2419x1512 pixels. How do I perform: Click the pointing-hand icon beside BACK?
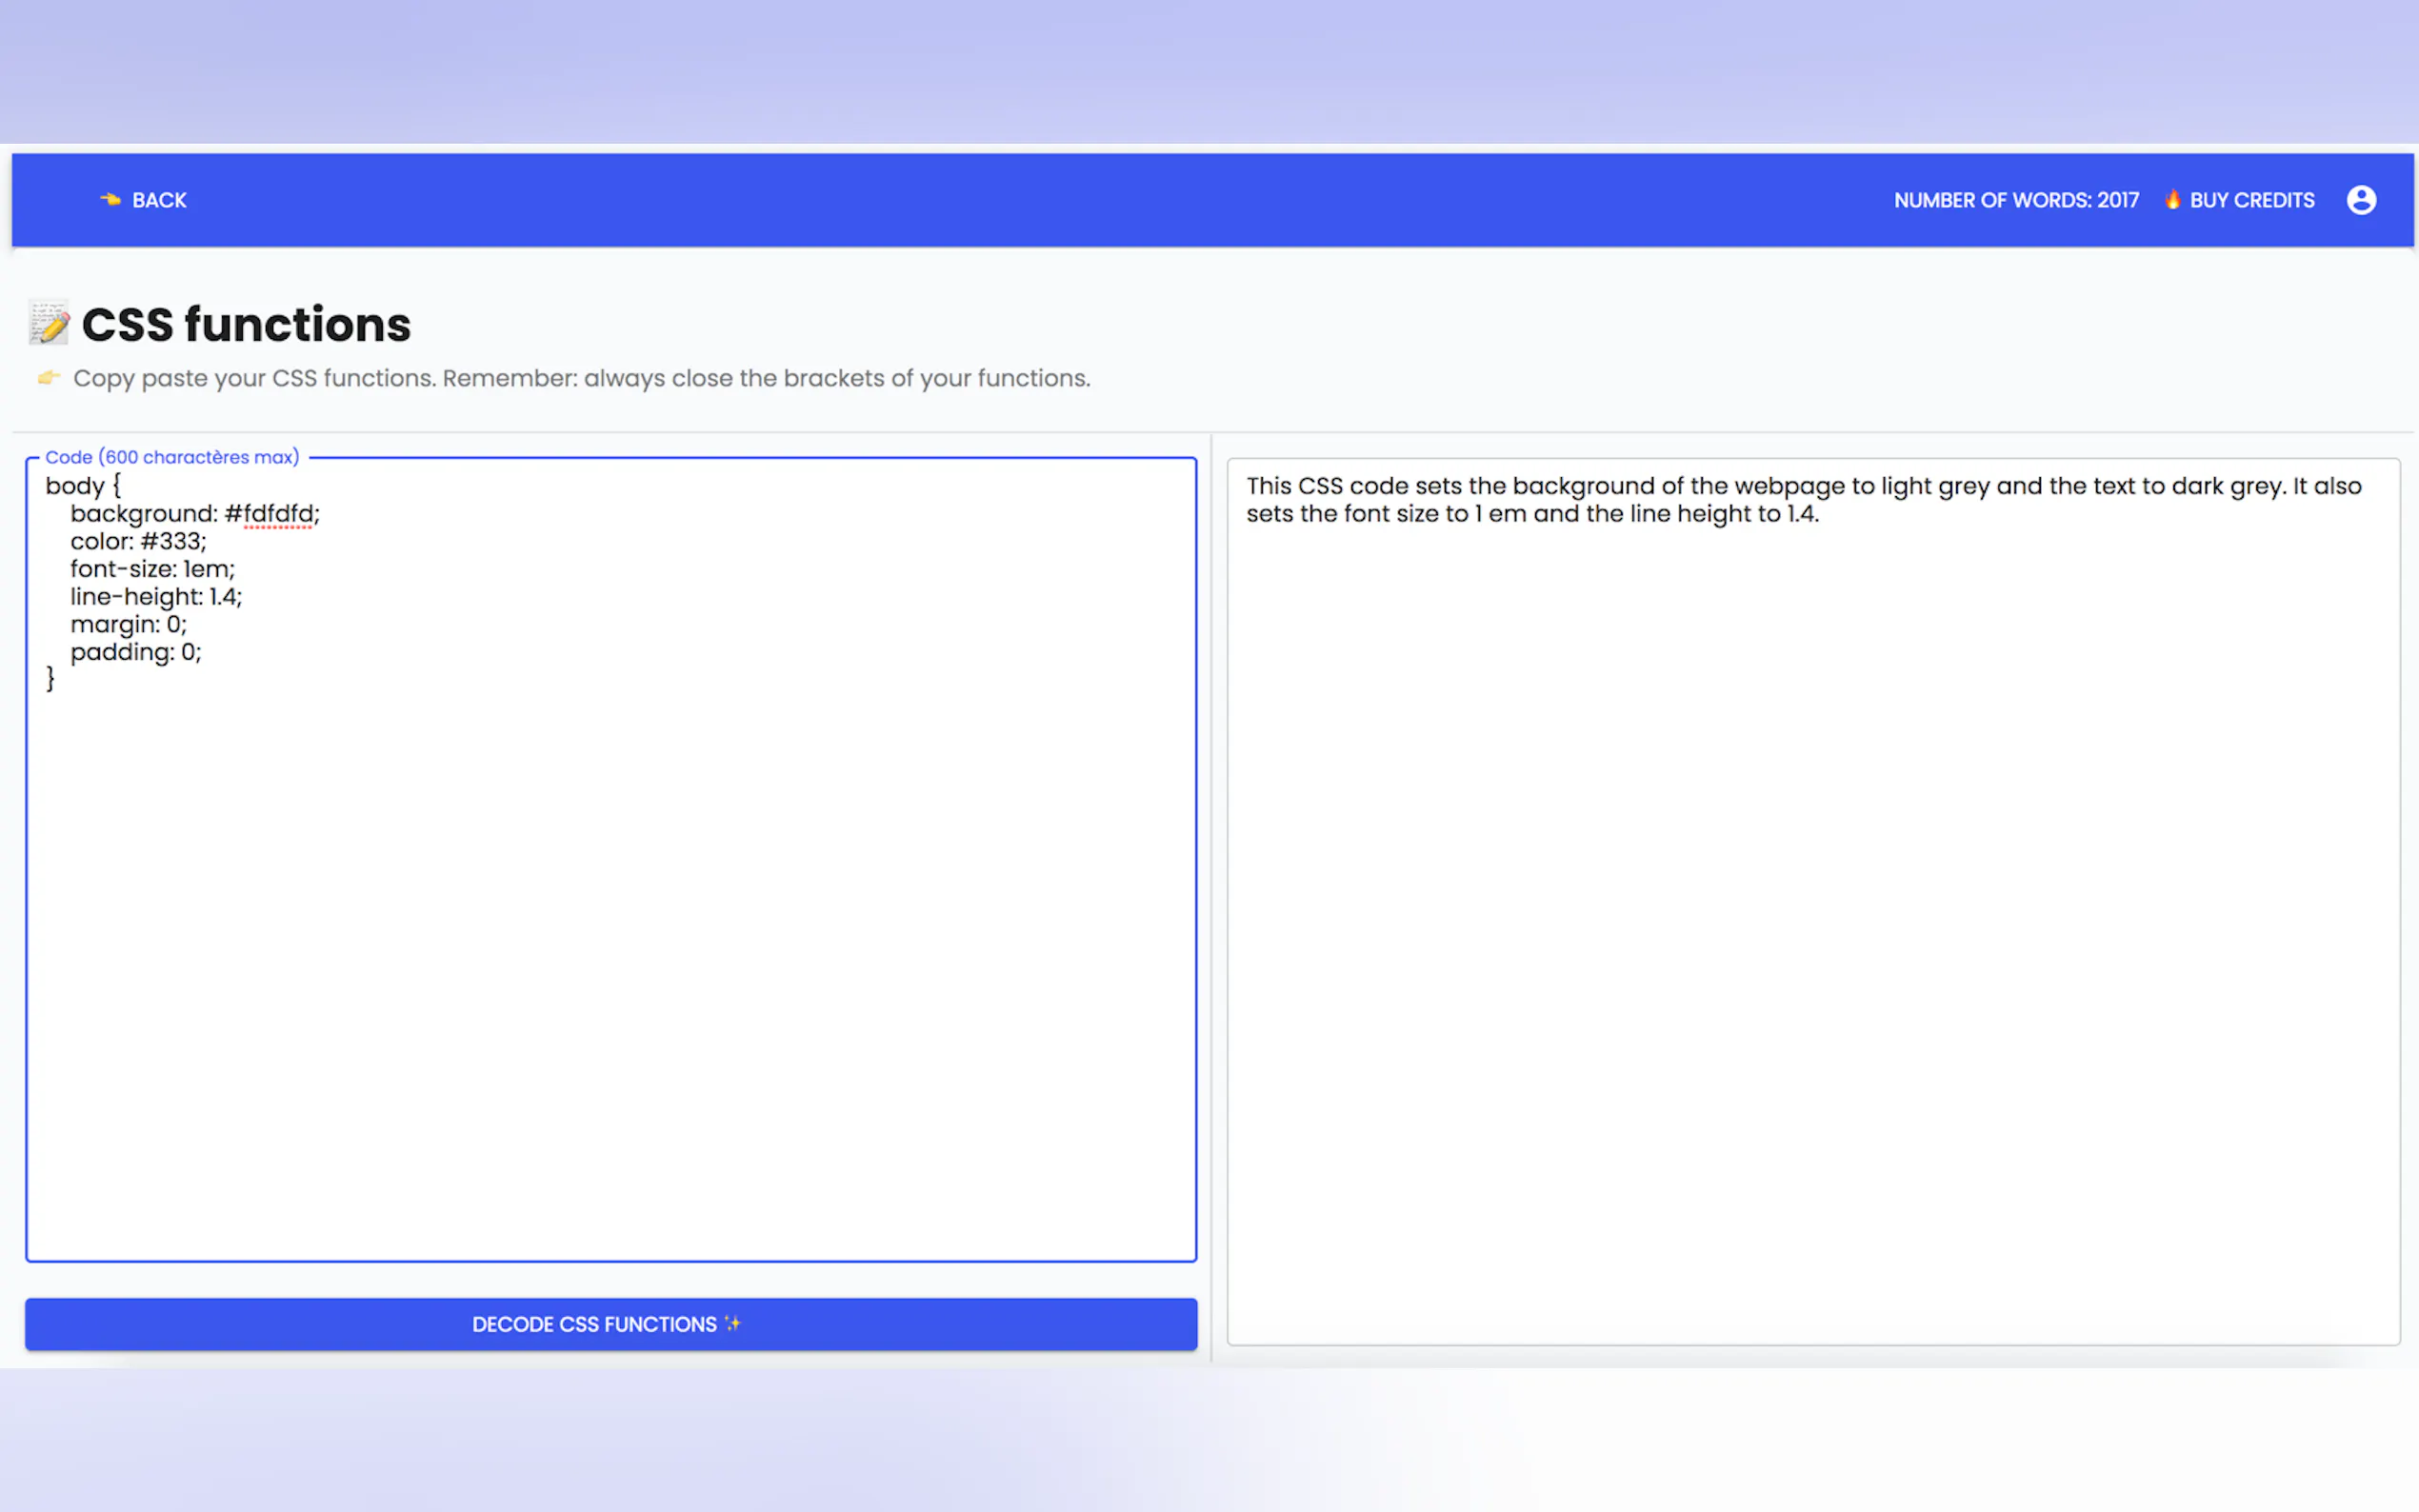tap(110, 200)
